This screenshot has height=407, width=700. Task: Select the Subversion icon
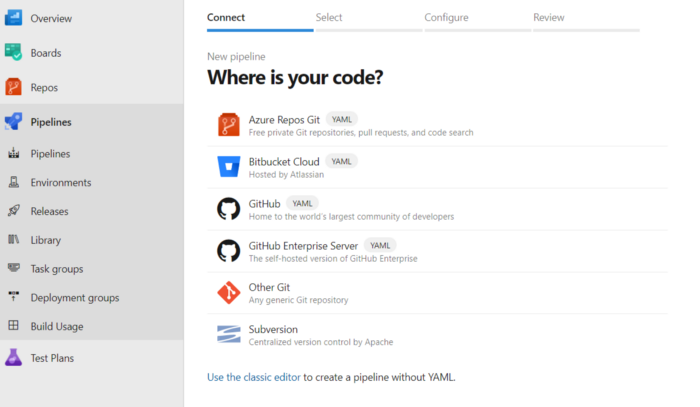point(228,335)
